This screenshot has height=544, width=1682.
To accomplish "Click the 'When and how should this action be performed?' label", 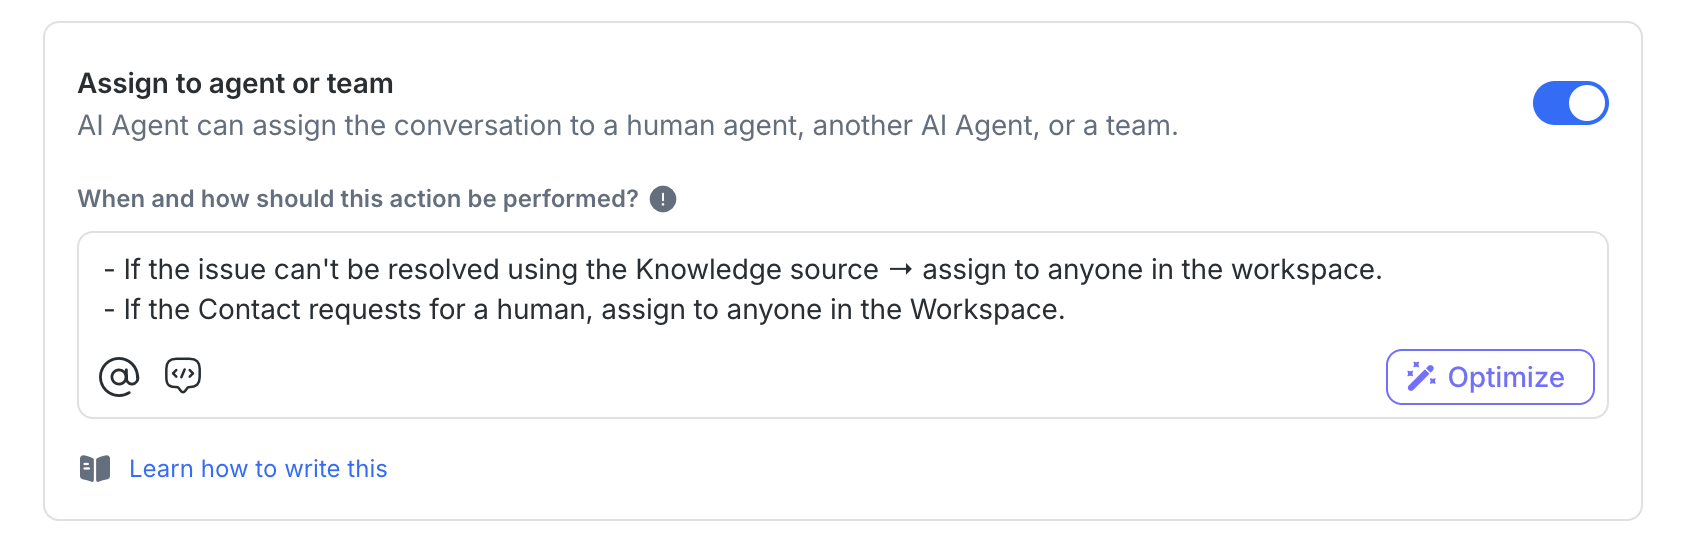I will pyautogui.click(x=358, y=199).
